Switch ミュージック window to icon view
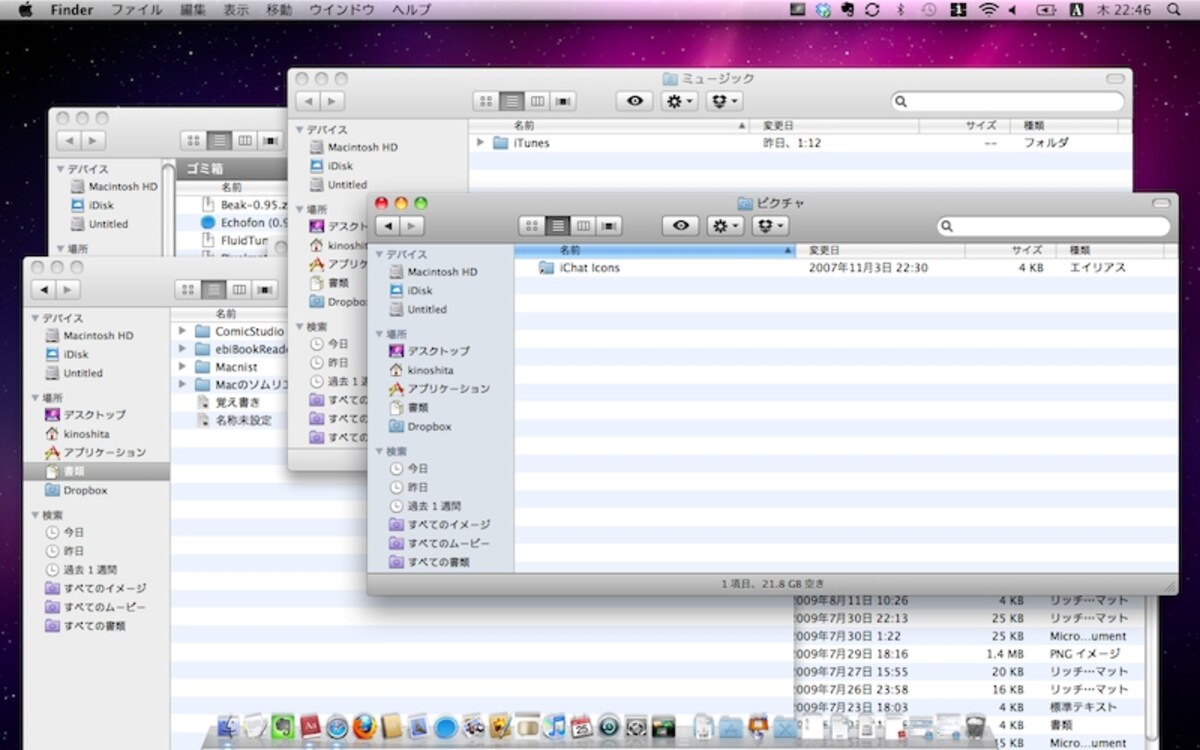 [486, 101]
